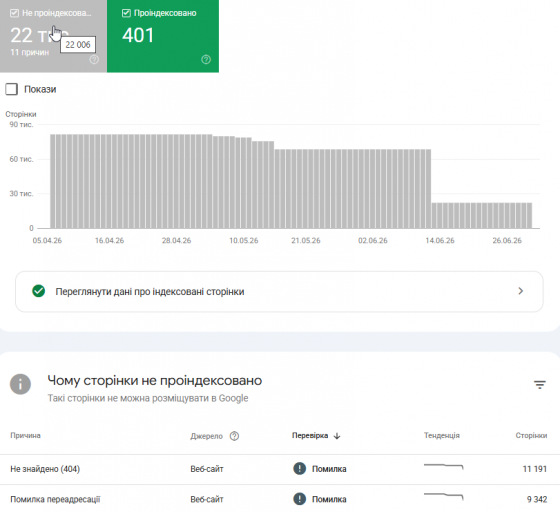
Task: Select the Не проіндексовано 22 тис. tab
Action: click(53, 36)
